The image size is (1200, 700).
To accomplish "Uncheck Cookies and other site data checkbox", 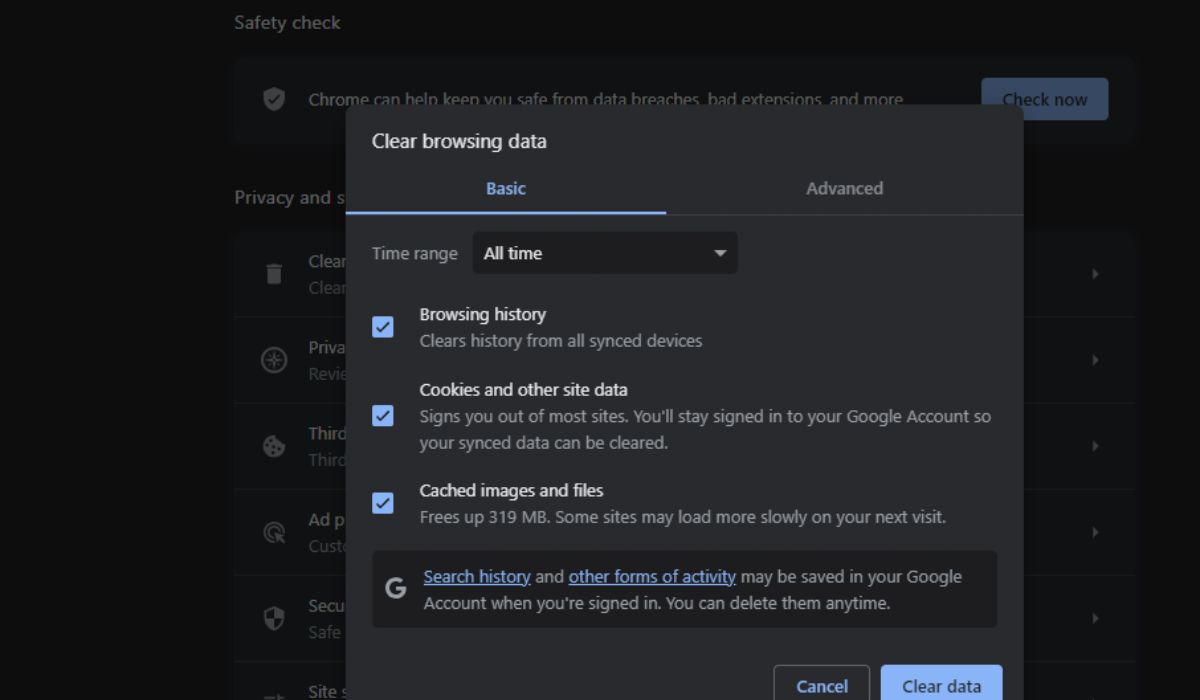I will (x=383, y=415).
